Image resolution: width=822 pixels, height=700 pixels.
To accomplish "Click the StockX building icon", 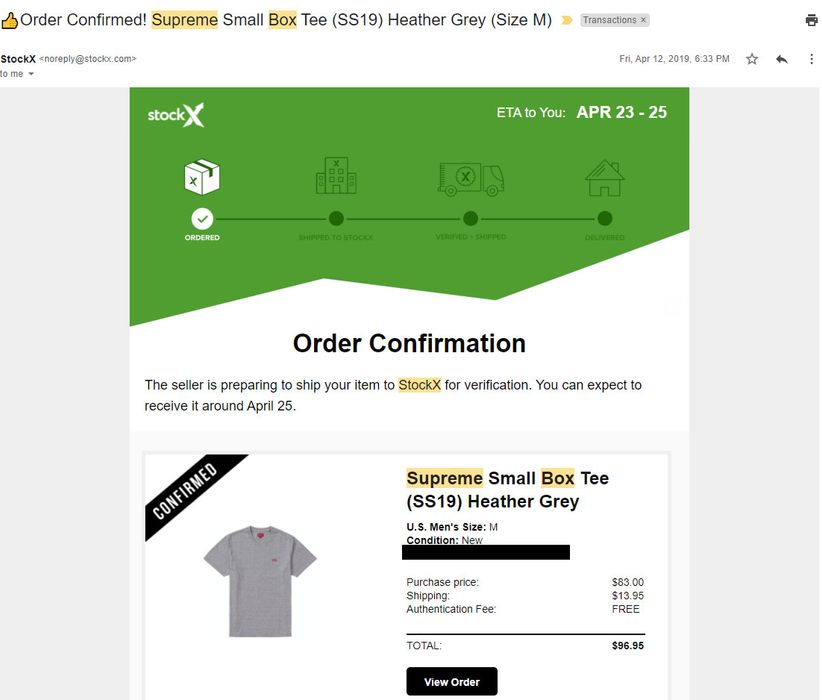I will coord(336,176).
